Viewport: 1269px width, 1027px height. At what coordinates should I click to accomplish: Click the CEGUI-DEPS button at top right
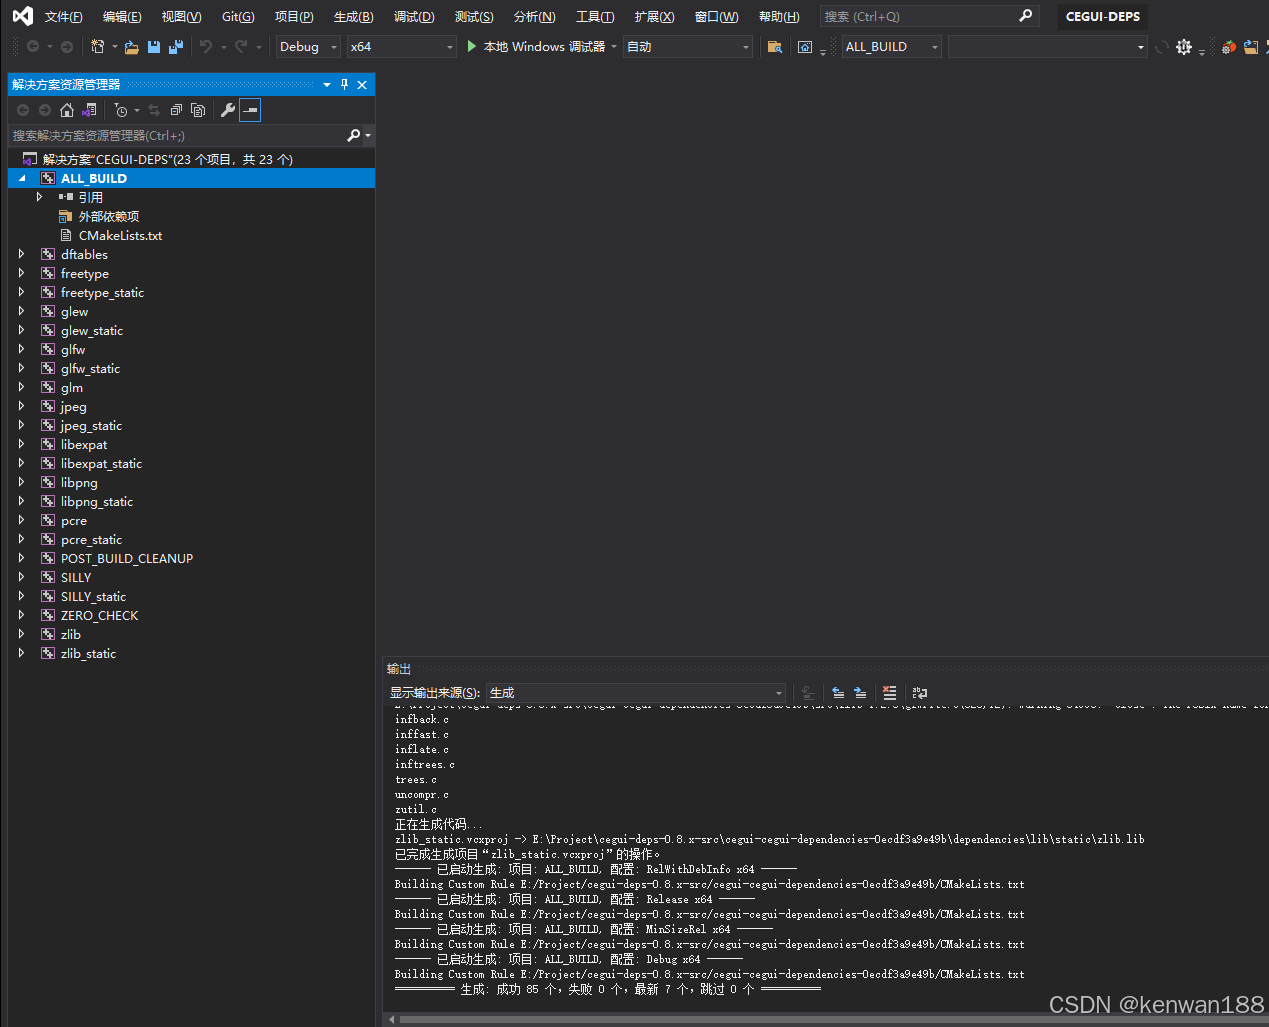[1103, 16]
